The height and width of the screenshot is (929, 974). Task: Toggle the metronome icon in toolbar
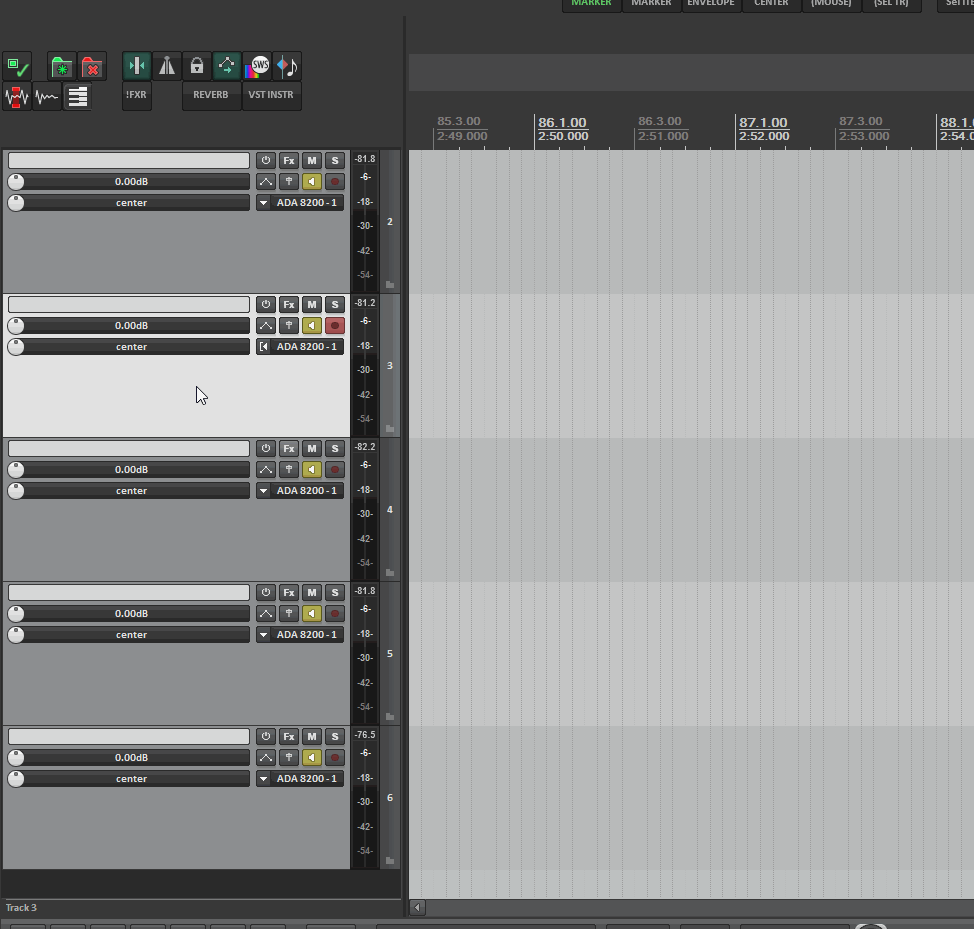pyautogui.click(x=166, y=66)
